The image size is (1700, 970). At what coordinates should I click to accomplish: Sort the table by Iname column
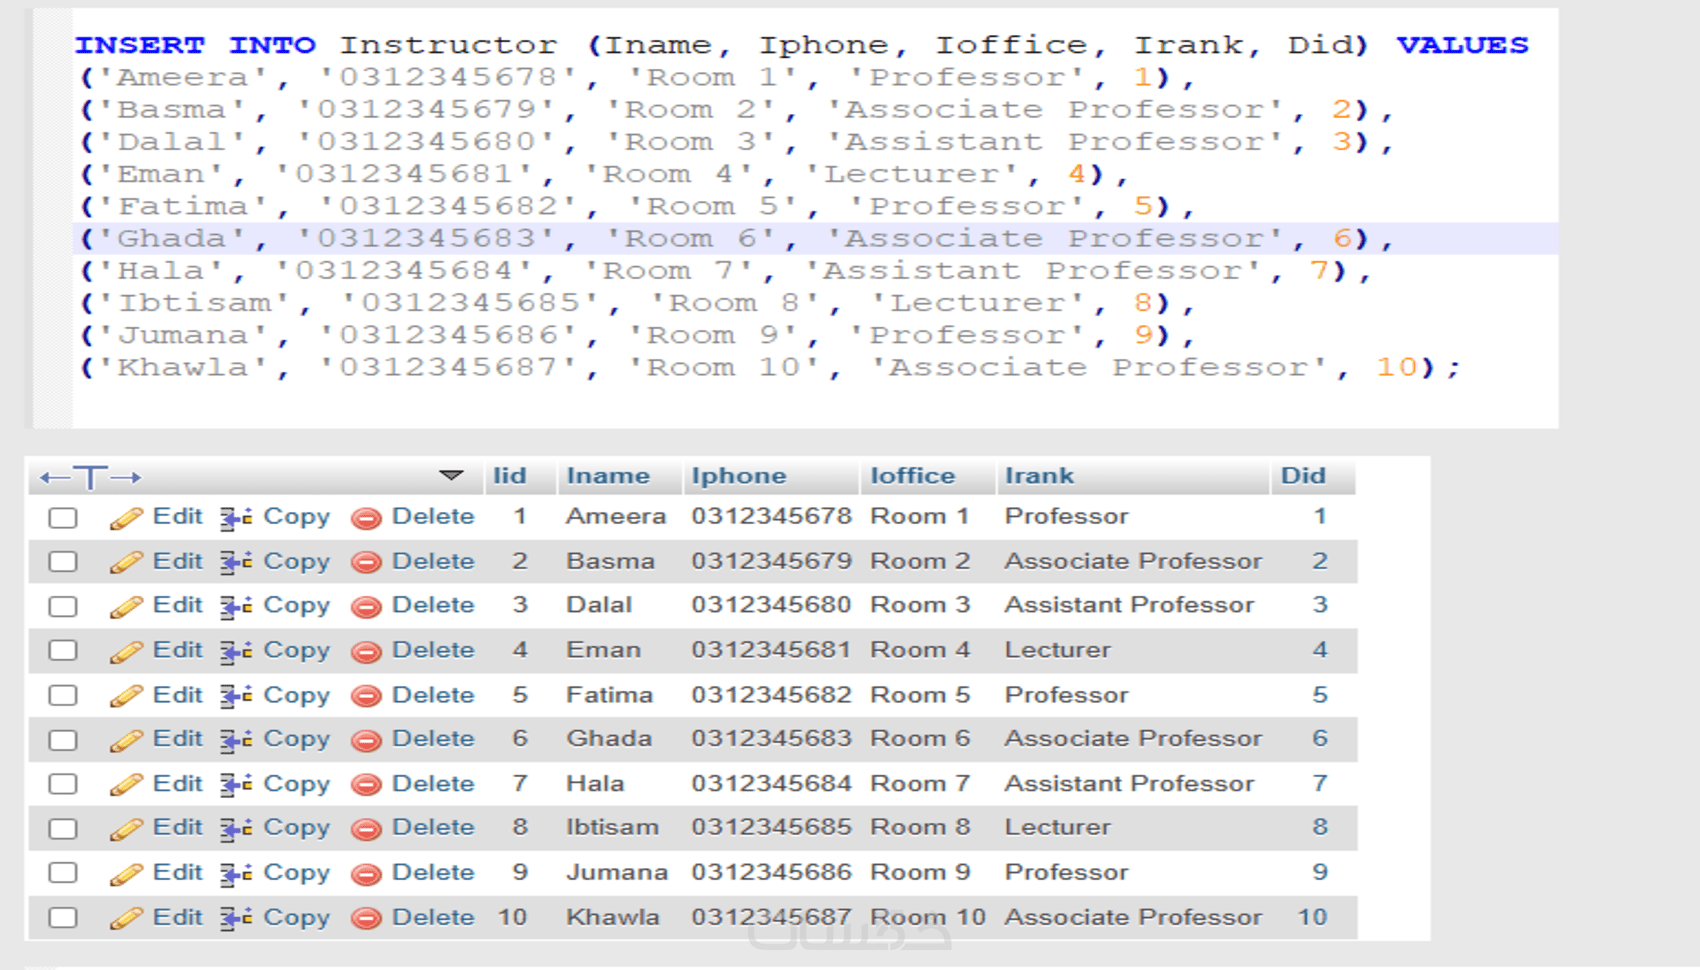(608, 476)
